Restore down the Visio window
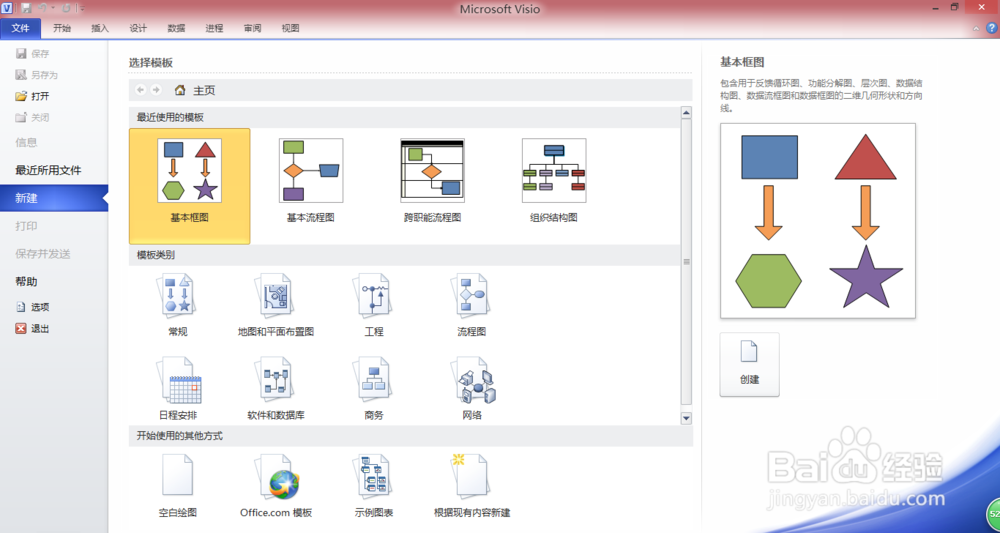 click(x=954, y=7)
